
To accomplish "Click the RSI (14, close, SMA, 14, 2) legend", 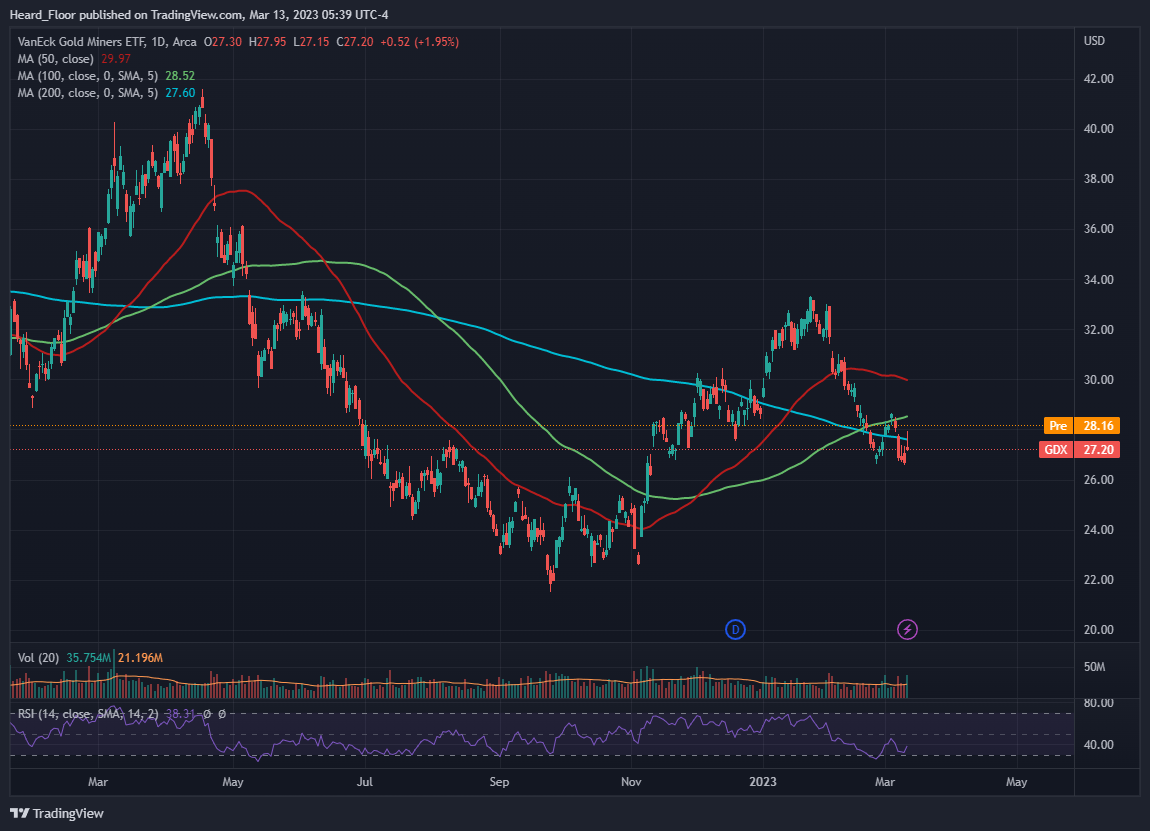I will (88, 714).
